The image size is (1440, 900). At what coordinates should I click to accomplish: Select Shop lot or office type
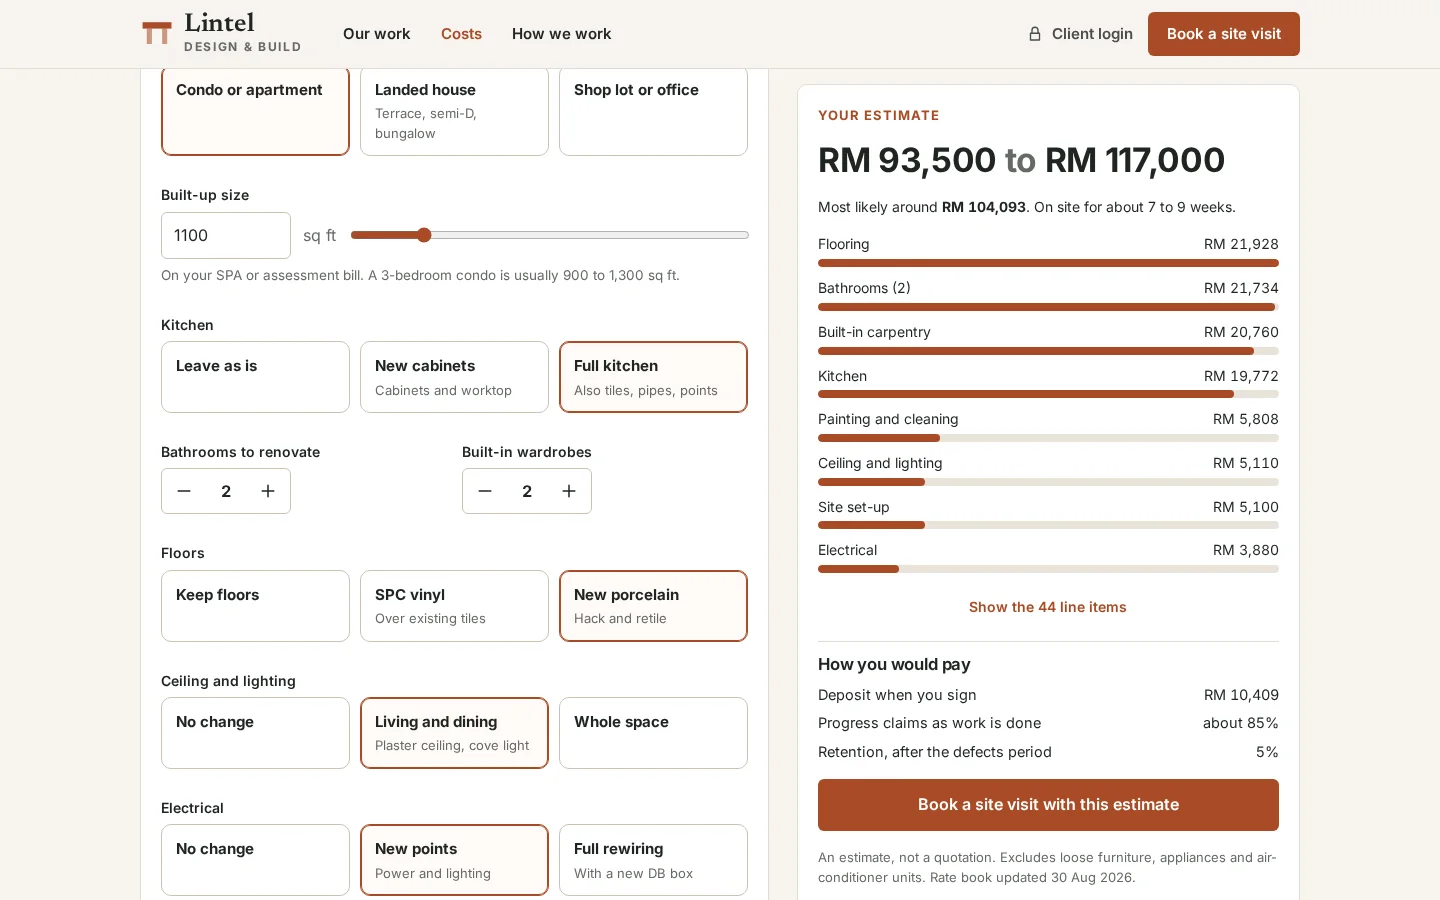click(x=653, y=111)
